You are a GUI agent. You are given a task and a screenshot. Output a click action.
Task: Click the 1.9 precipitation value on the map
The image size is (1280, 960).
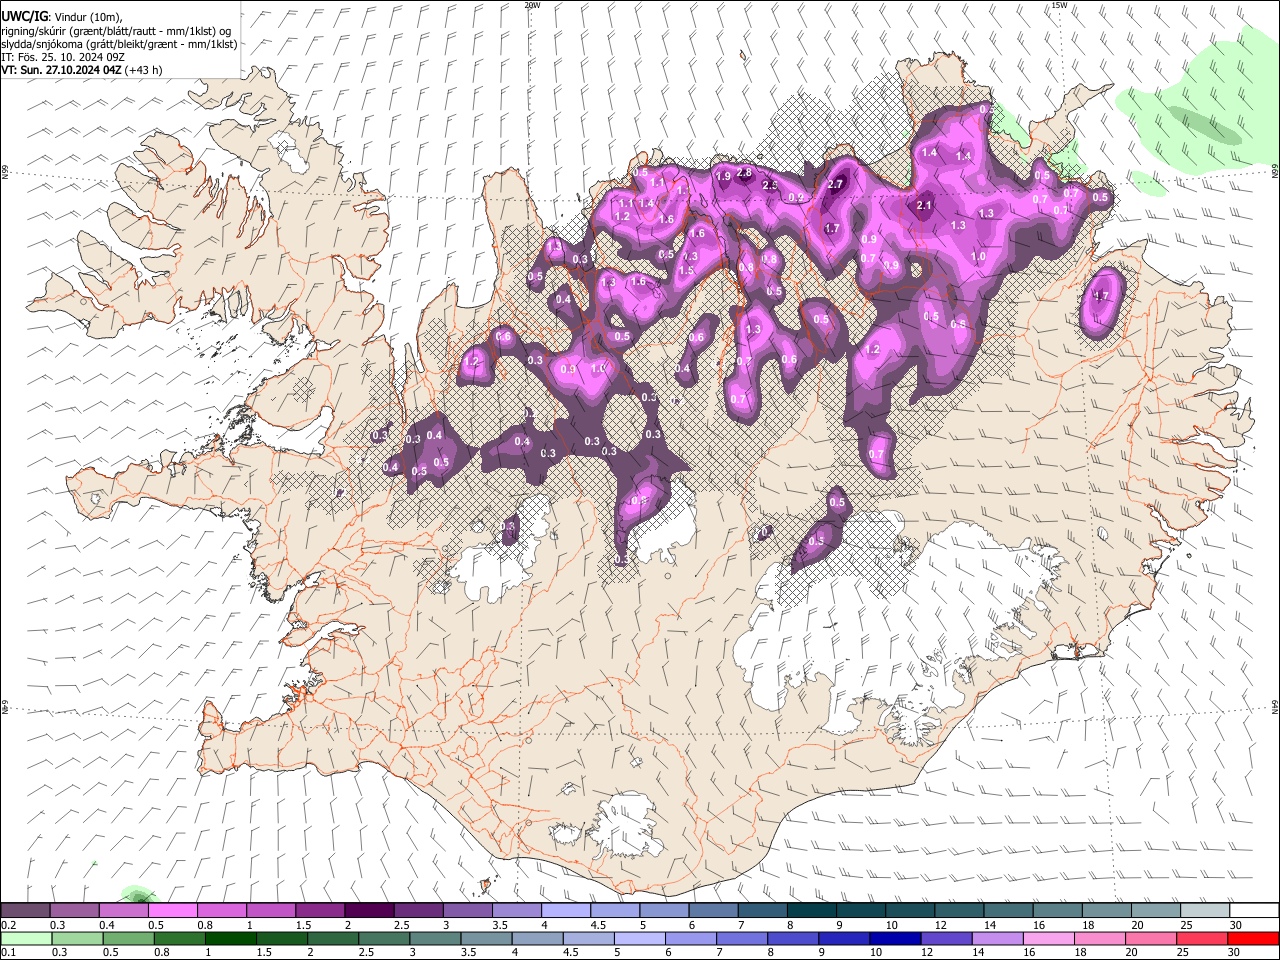point(724,177)
